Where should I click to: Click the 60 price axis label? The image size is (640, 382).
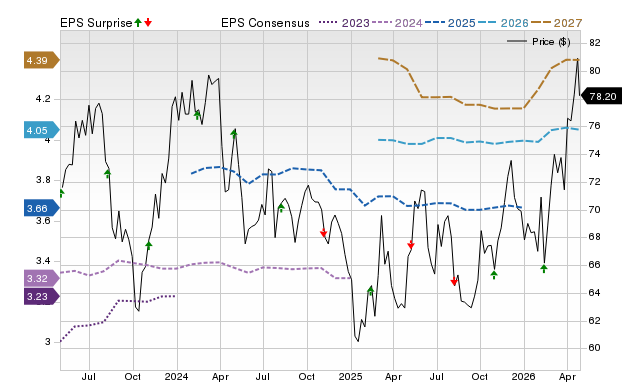tap(595, 348)
